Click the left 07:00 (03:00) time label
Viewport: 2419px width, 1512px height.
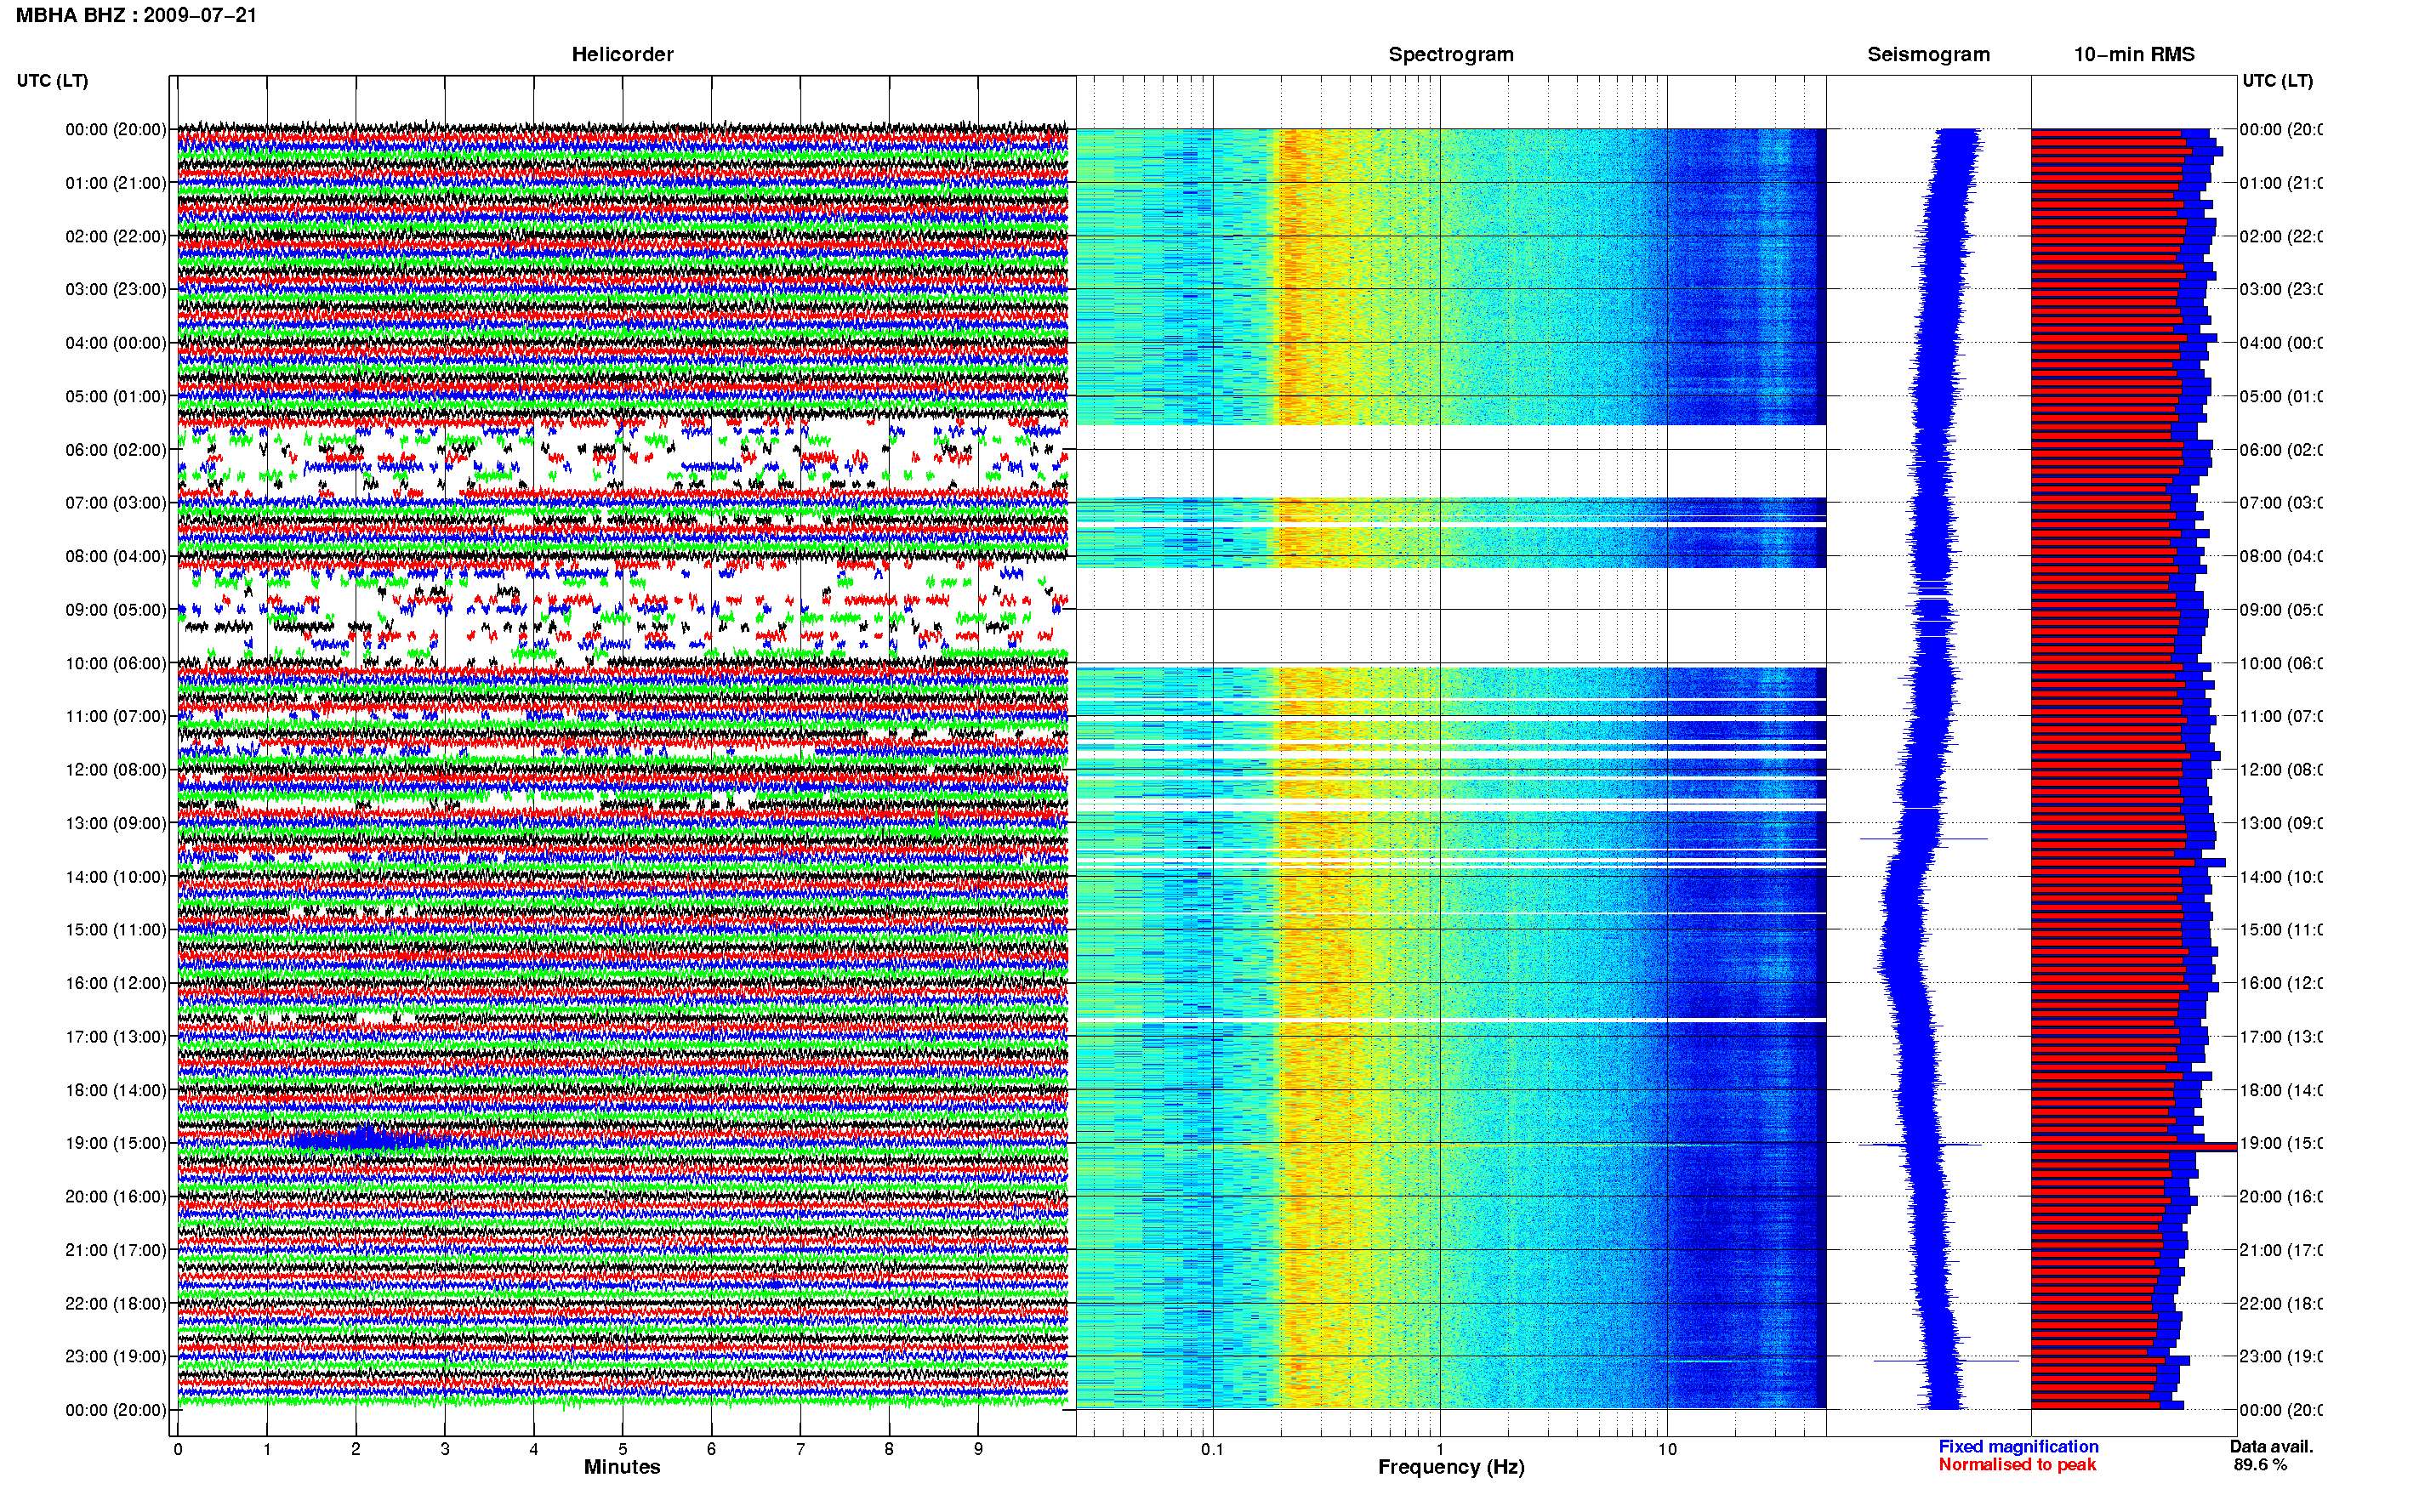[x=116, y=503]
